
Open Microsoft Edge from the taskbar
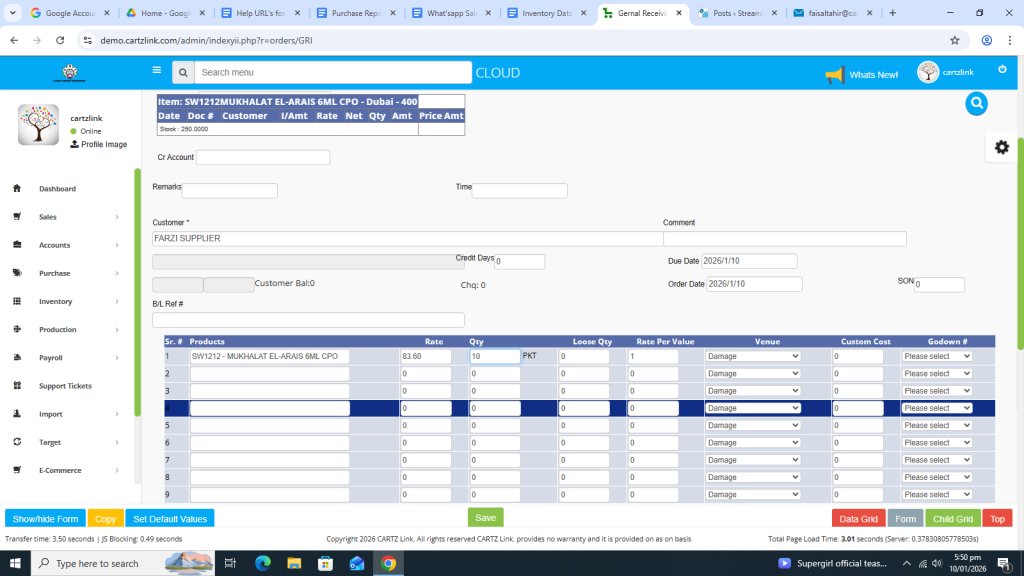[263, 563]
